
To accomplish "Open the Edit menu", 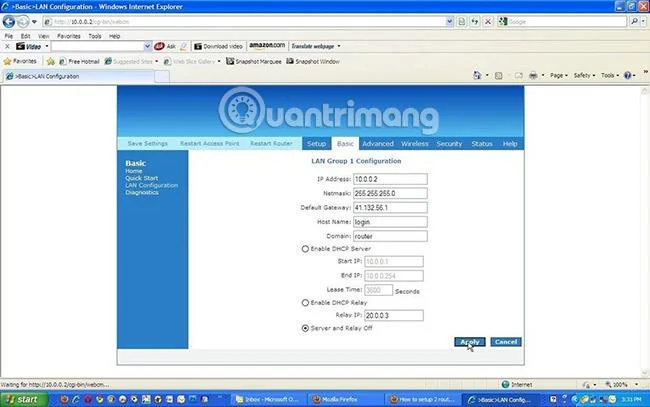I will point(25,36).
